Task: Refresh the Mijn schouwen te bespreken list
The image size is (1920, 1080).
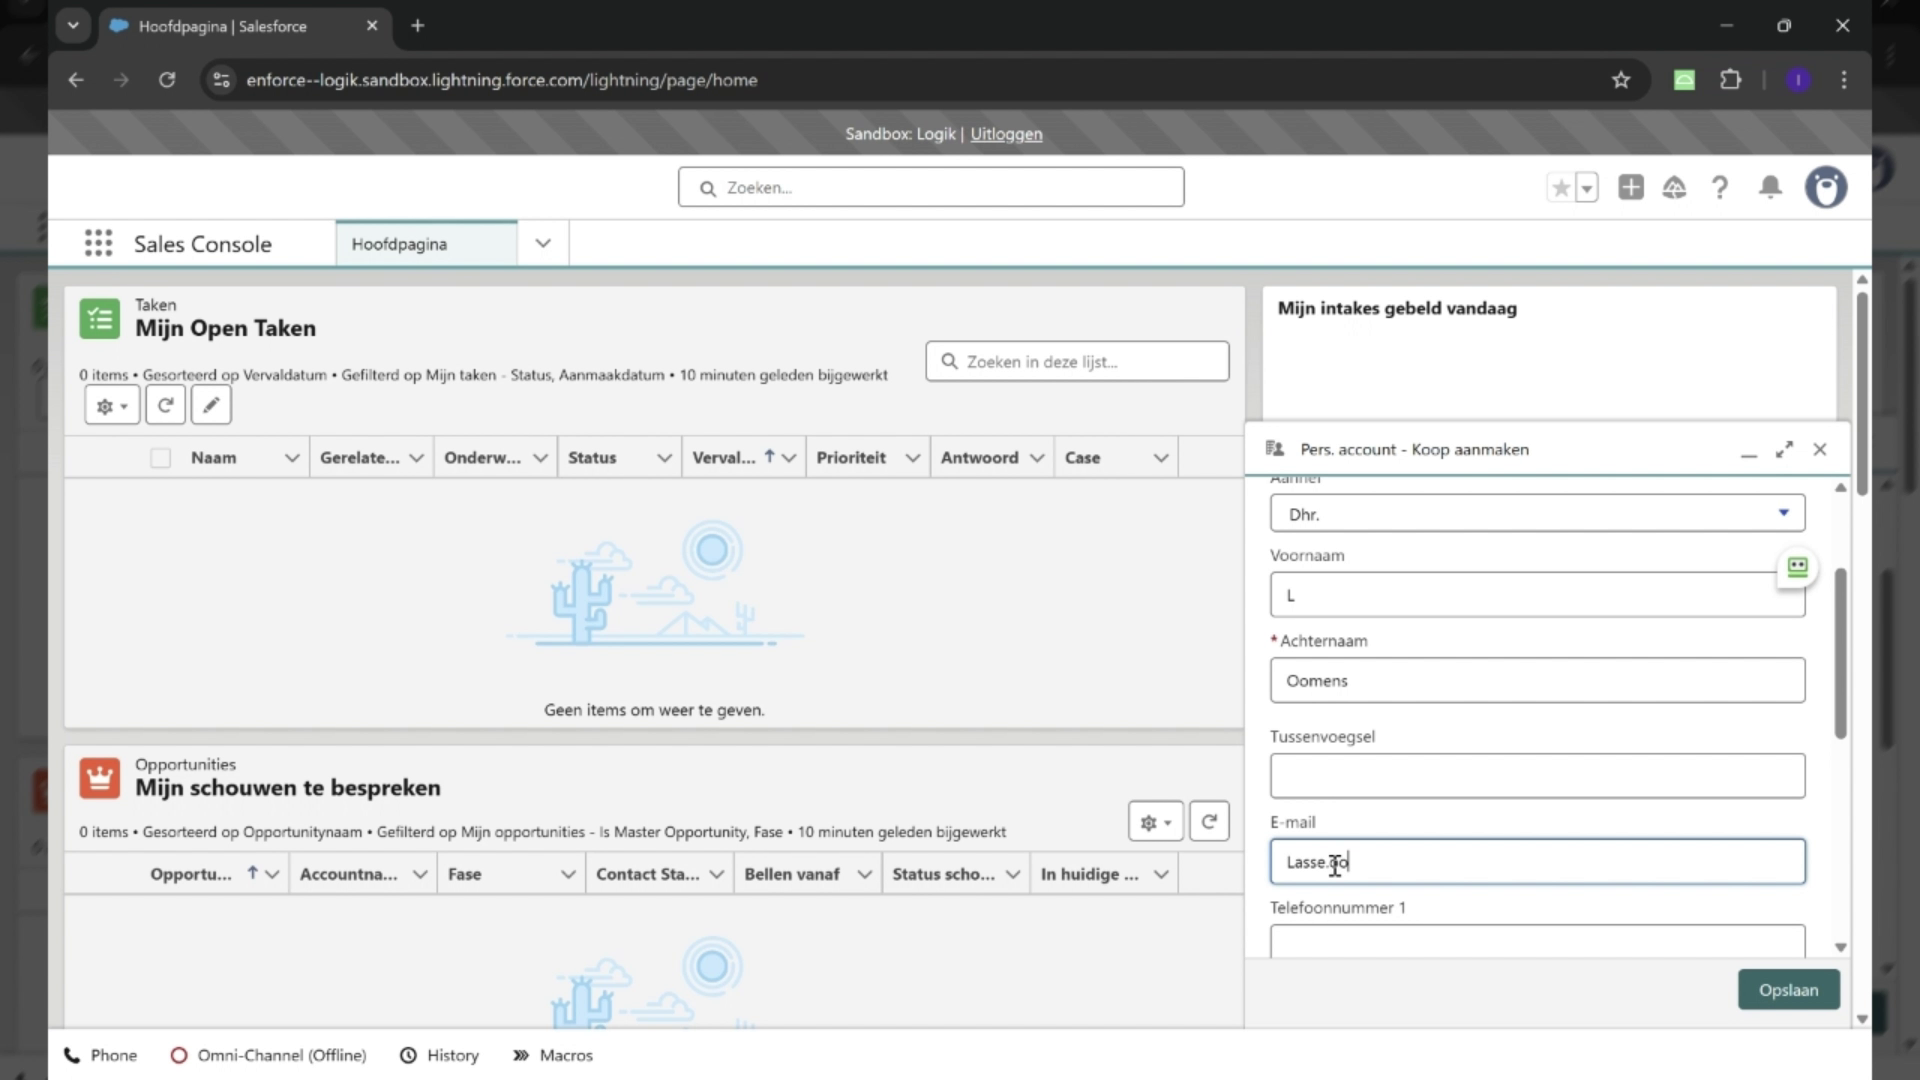Action: tap(1209, 821)
